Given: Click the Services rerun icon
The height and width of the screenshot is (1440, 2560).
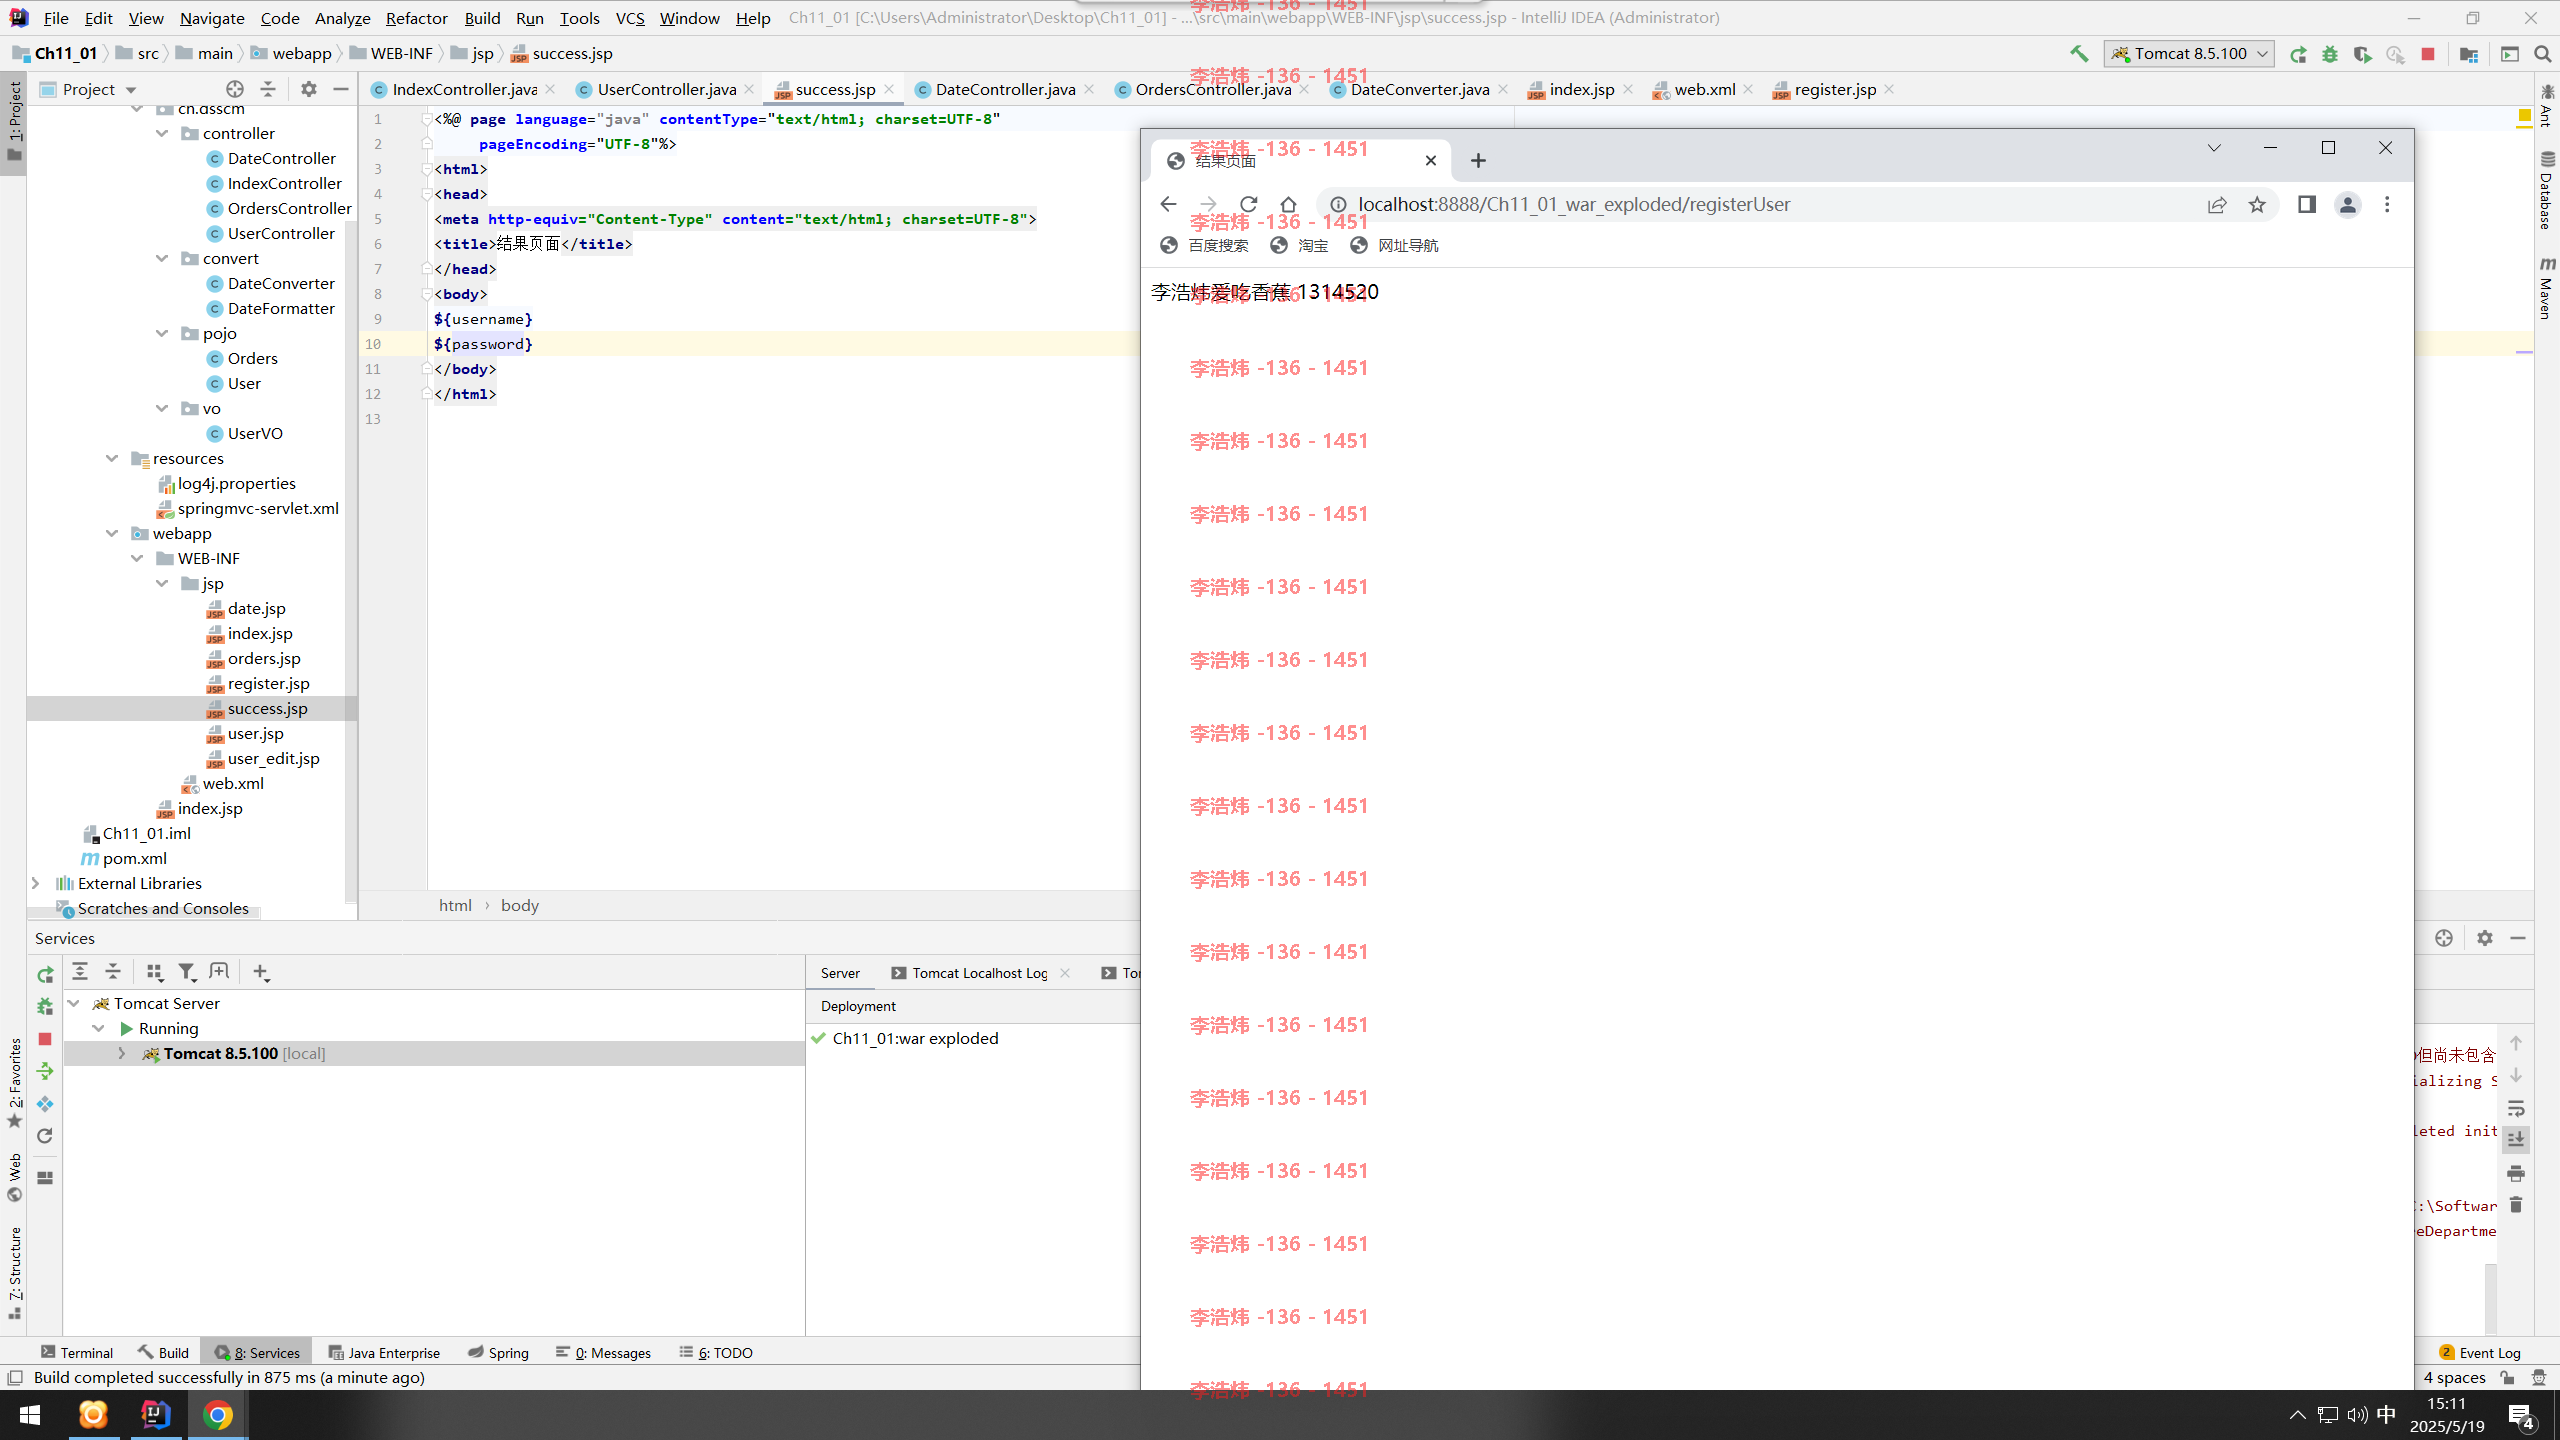Looking at the screenshot, I should [x=45, y=974].
